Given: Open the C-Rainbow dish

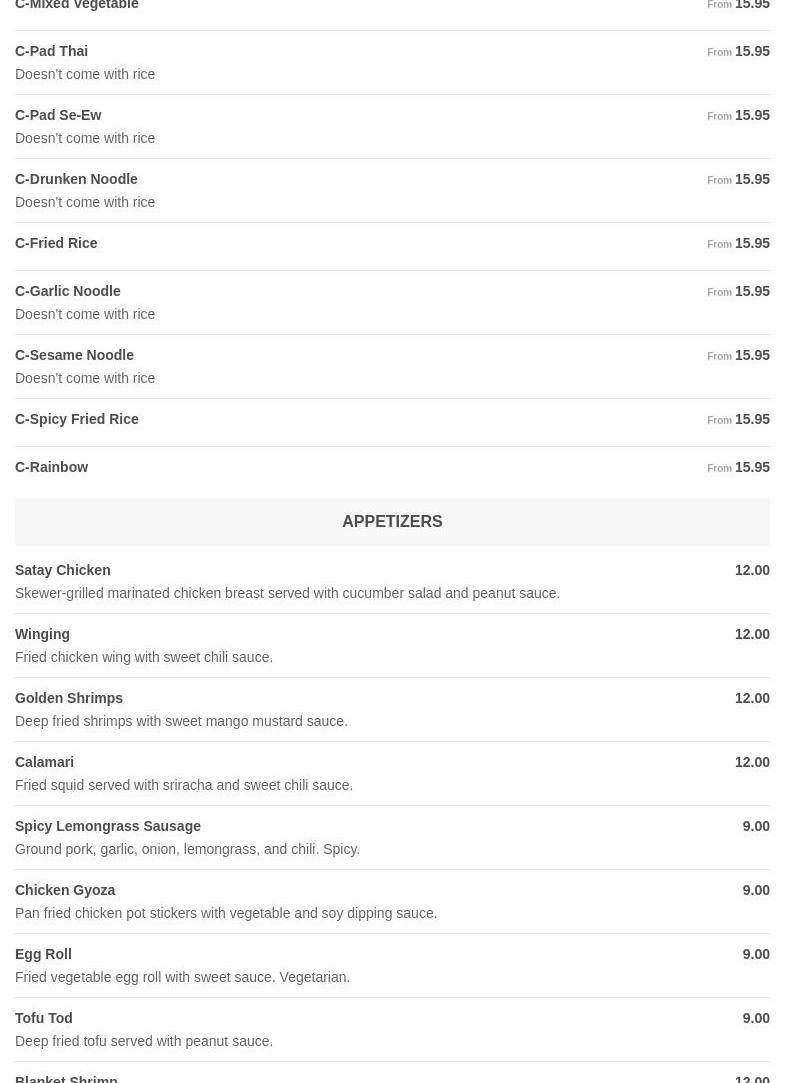Looking at the screenshot, I should click(52, 467).
